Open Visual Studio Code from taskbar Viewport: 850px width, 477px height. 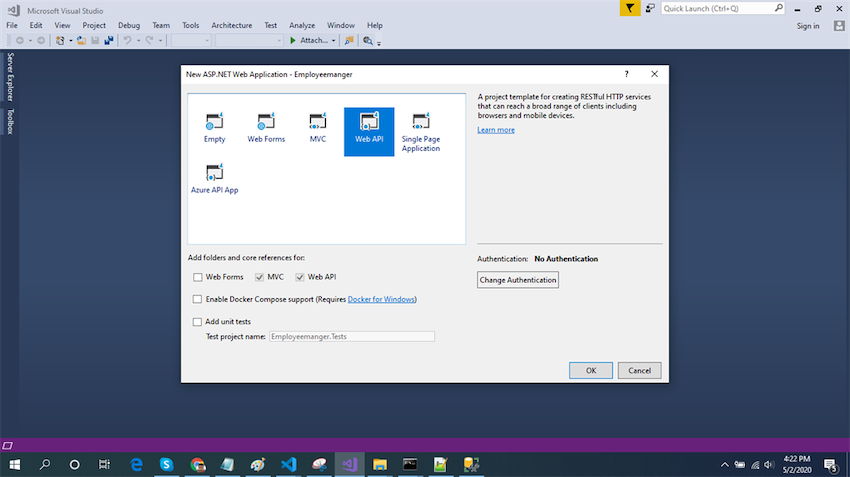288,465
